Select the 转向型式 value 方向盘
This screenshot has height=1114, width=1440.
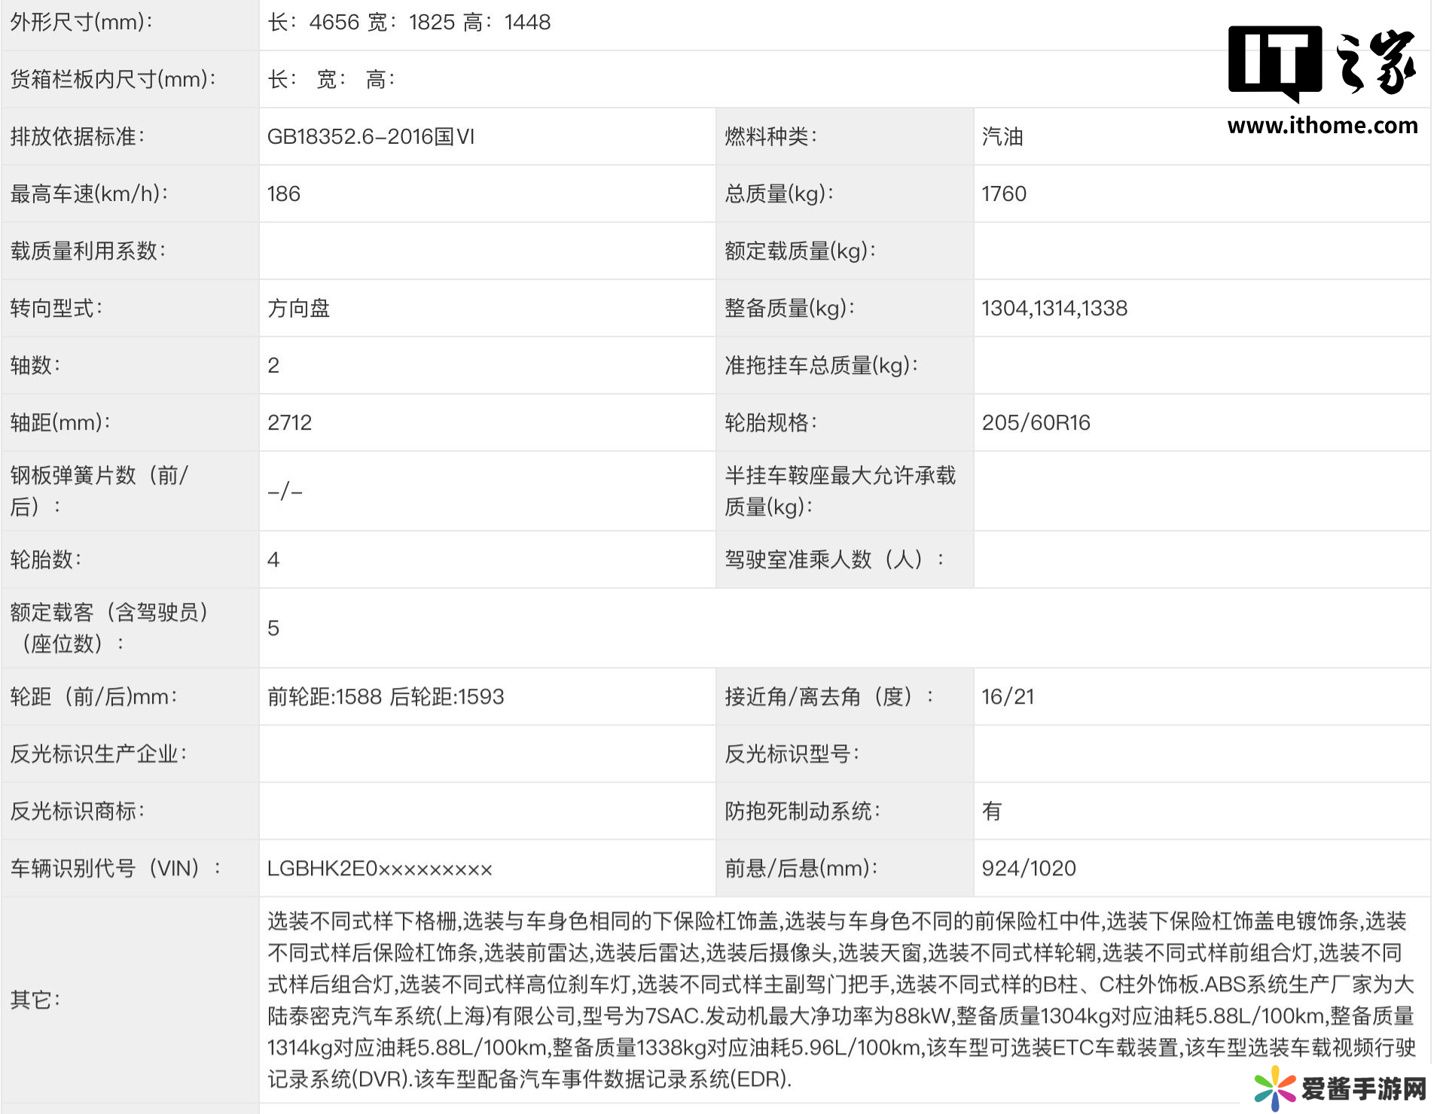[x=299, y=308]
